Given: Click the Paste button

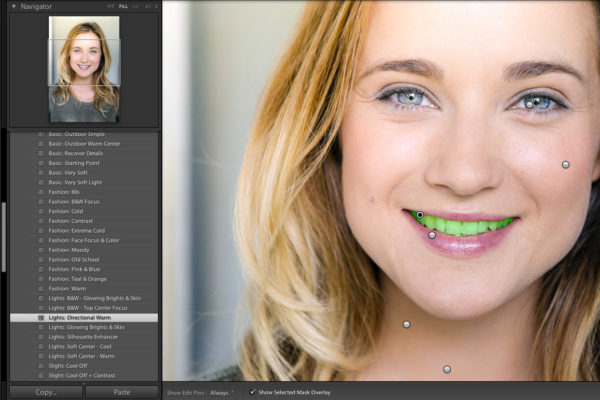Looking at the screenshot, I should 122,392.
